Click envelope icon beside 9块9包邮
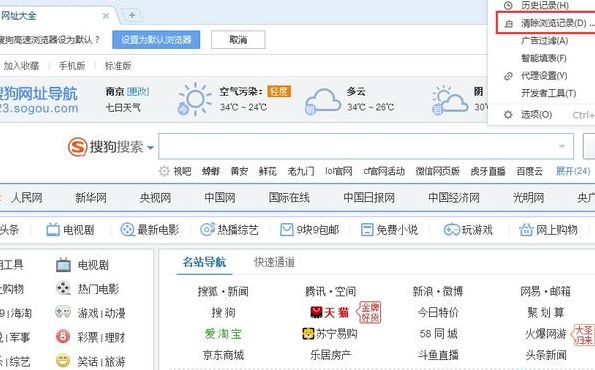Viewport: 595px width, 370px height. pos(286,230)
